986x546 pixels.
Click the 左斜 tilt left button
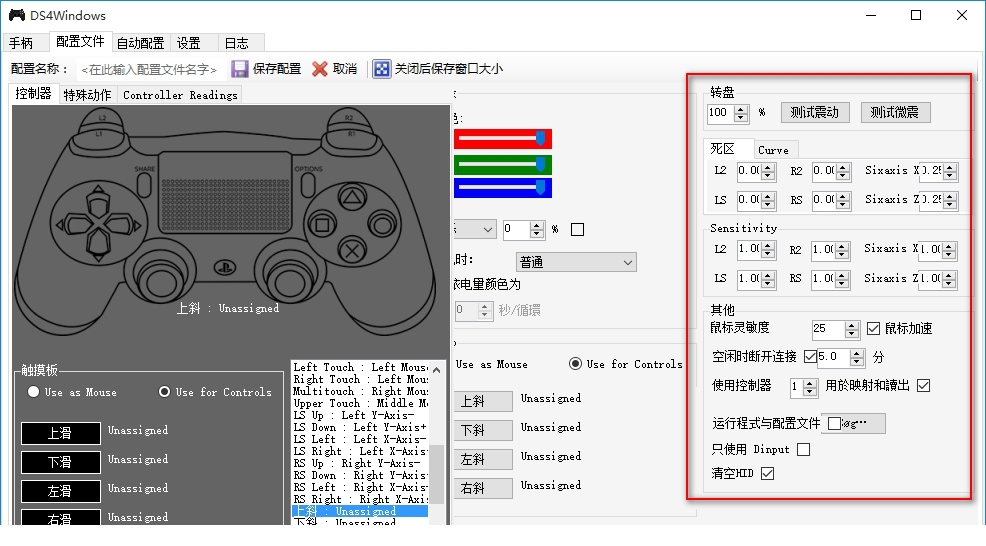pyautogui.click(x=483, y=459)
